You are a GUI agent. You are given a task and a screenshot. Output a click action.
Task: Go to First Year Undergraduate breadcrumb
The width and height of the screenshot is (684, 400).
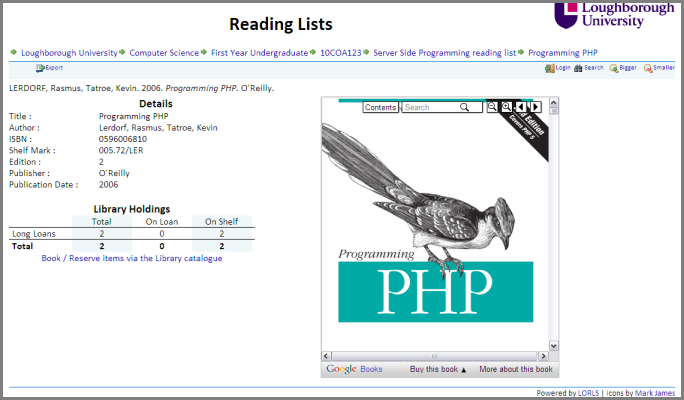point(259,52)
